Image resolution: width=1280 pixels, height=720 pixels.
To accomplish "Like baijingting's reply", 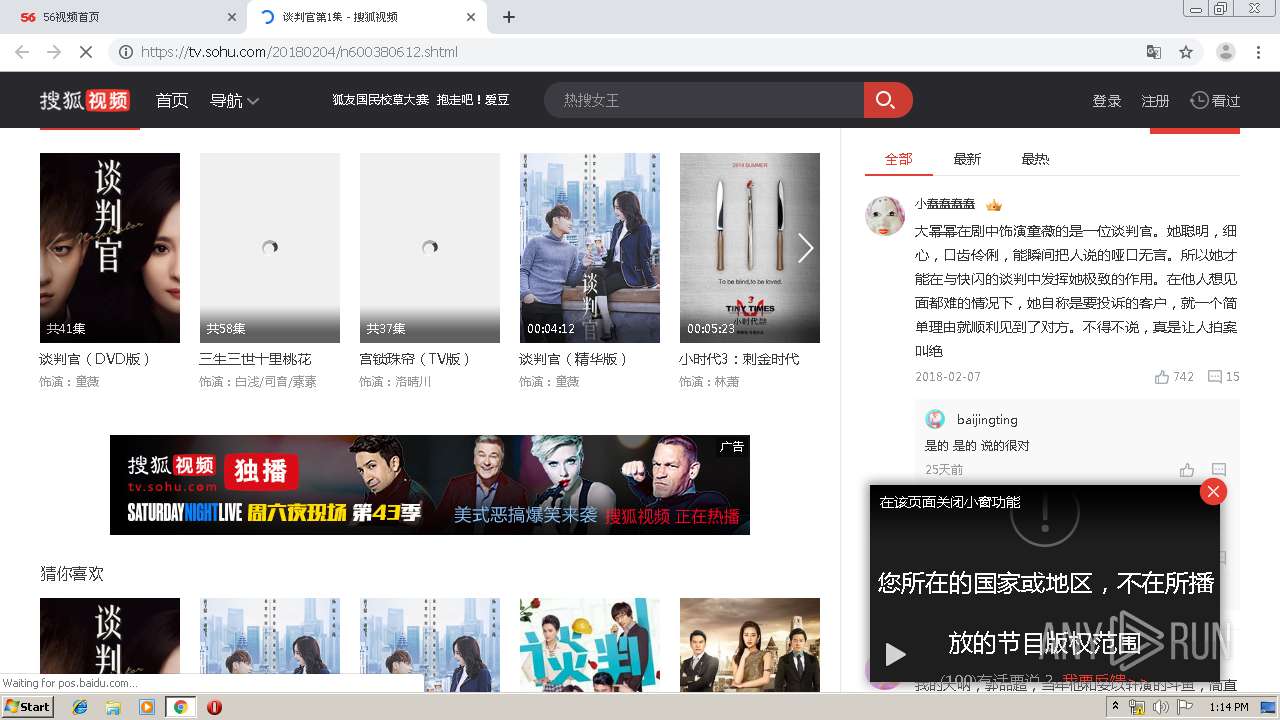I will [x=1187, y=470].
